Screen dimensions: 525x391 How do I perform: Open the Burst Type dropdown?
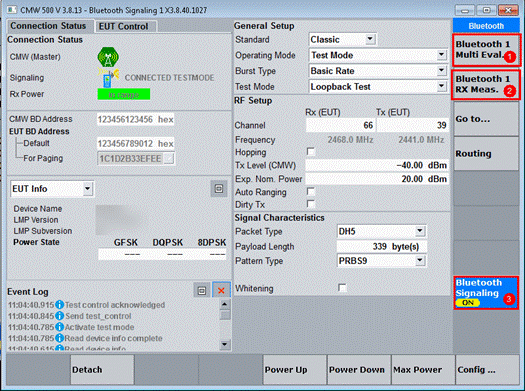click(x=442, y=71)
